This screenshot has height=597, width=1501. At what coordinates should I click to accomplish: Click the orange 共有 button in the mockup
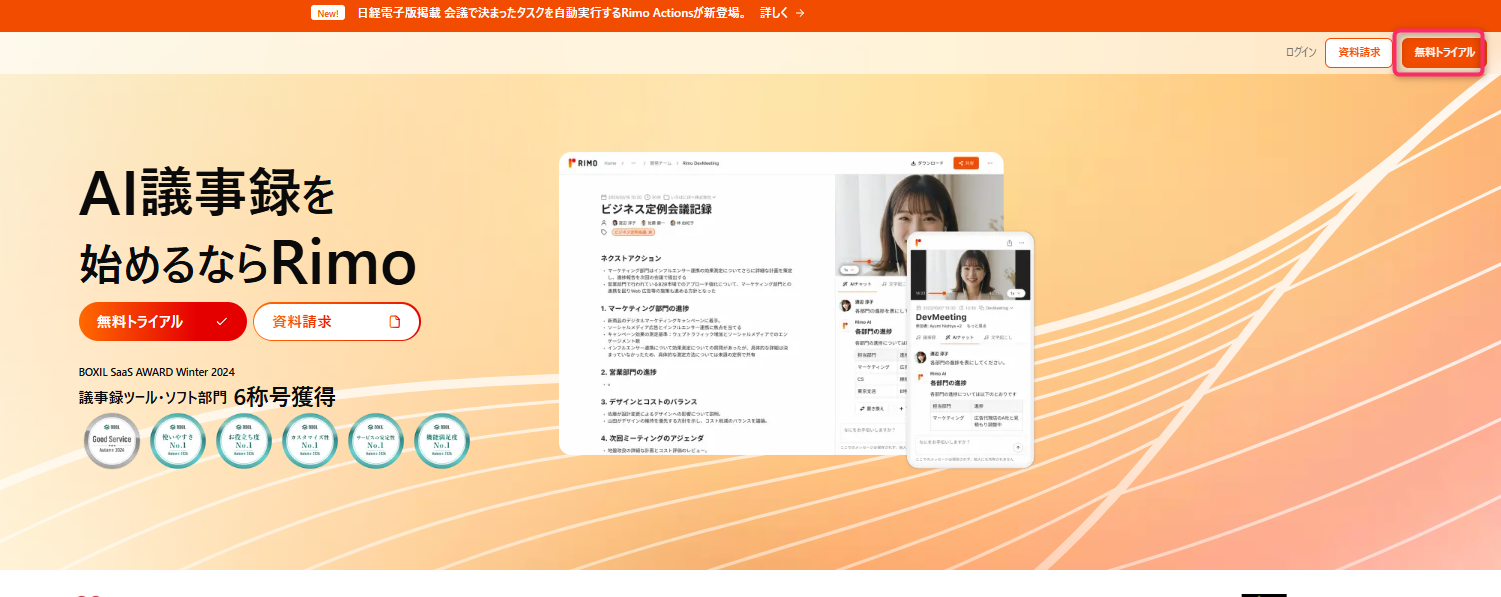[966, 163]
